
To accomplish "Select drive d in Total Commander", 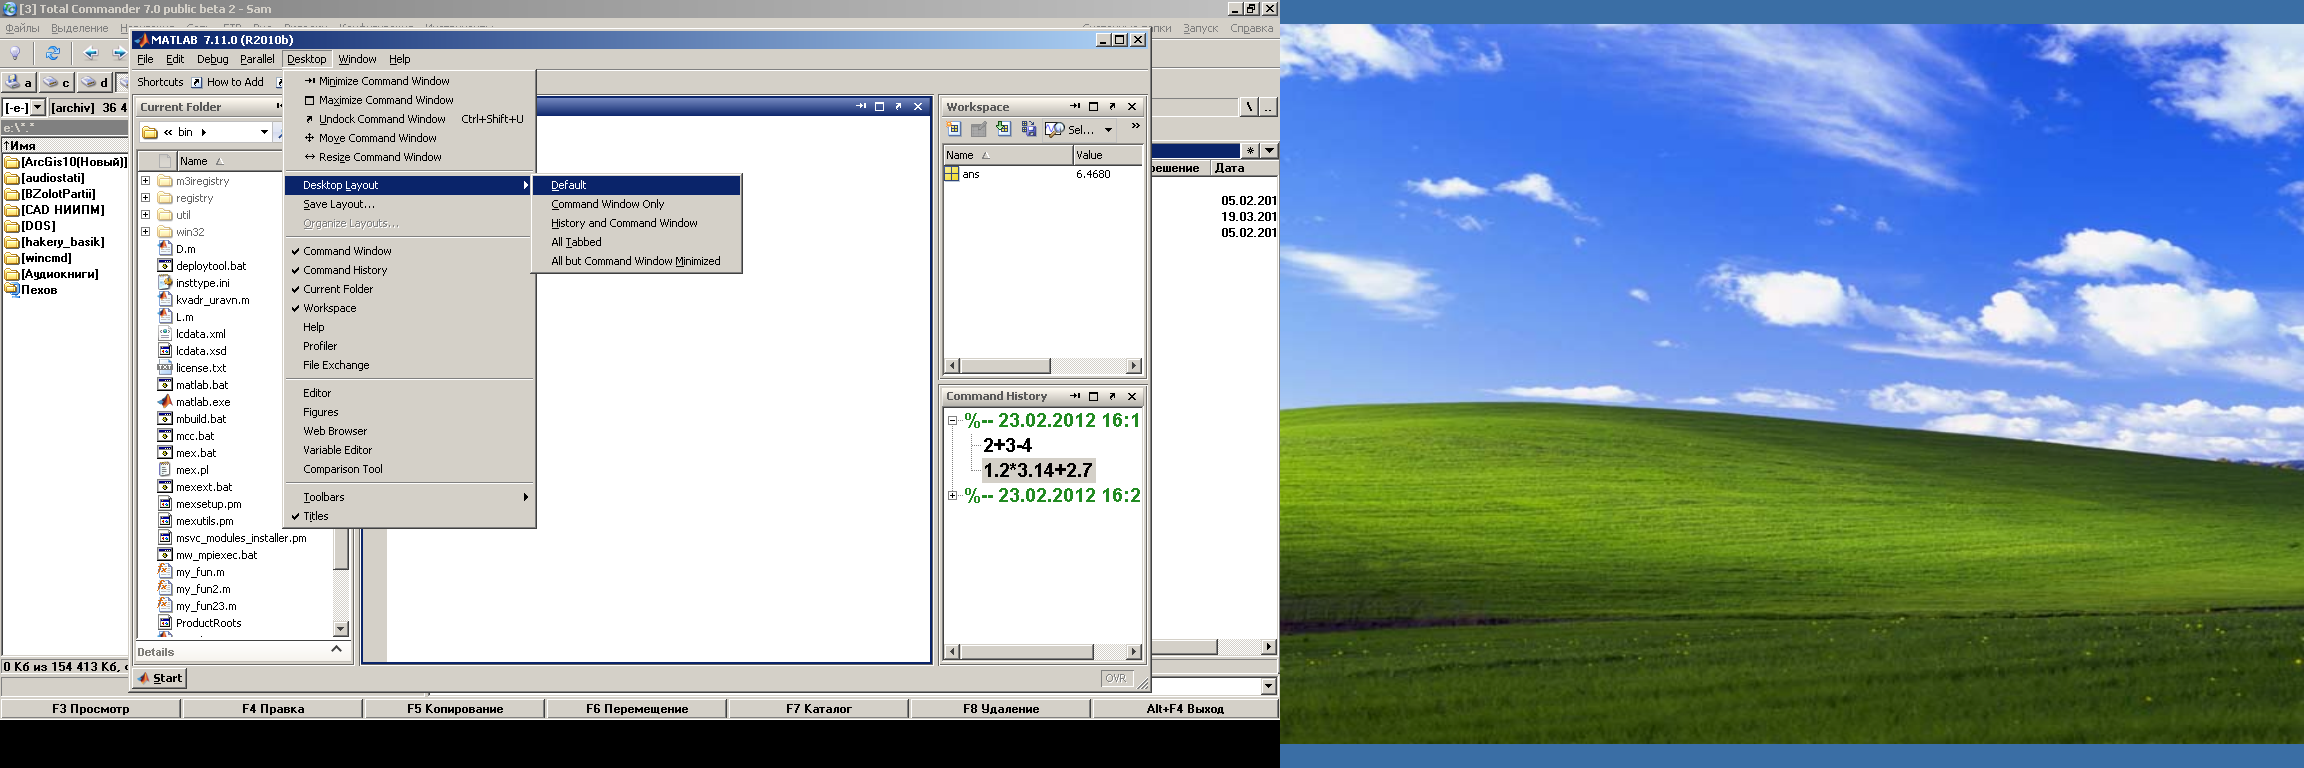I will pos(94,82).
